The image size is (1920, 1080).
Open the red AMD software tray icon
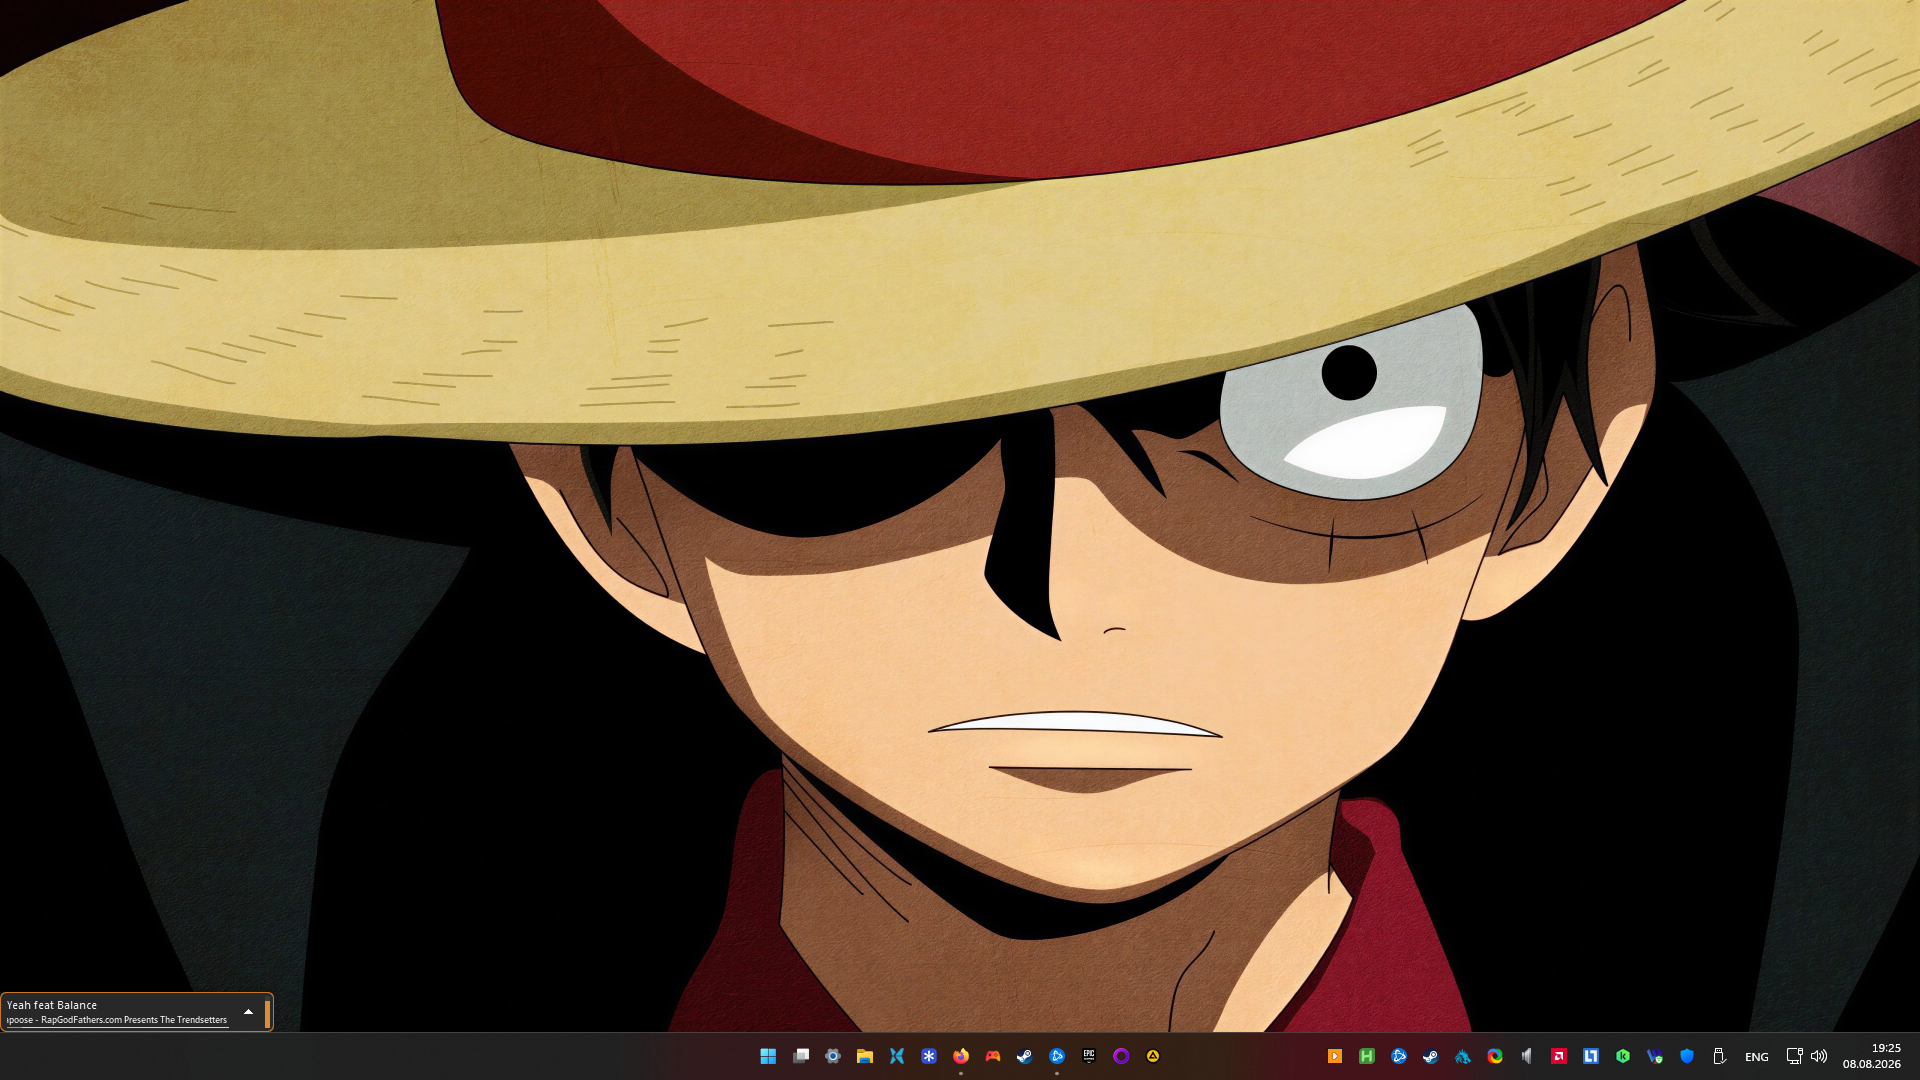(x=1559, y=1056)
